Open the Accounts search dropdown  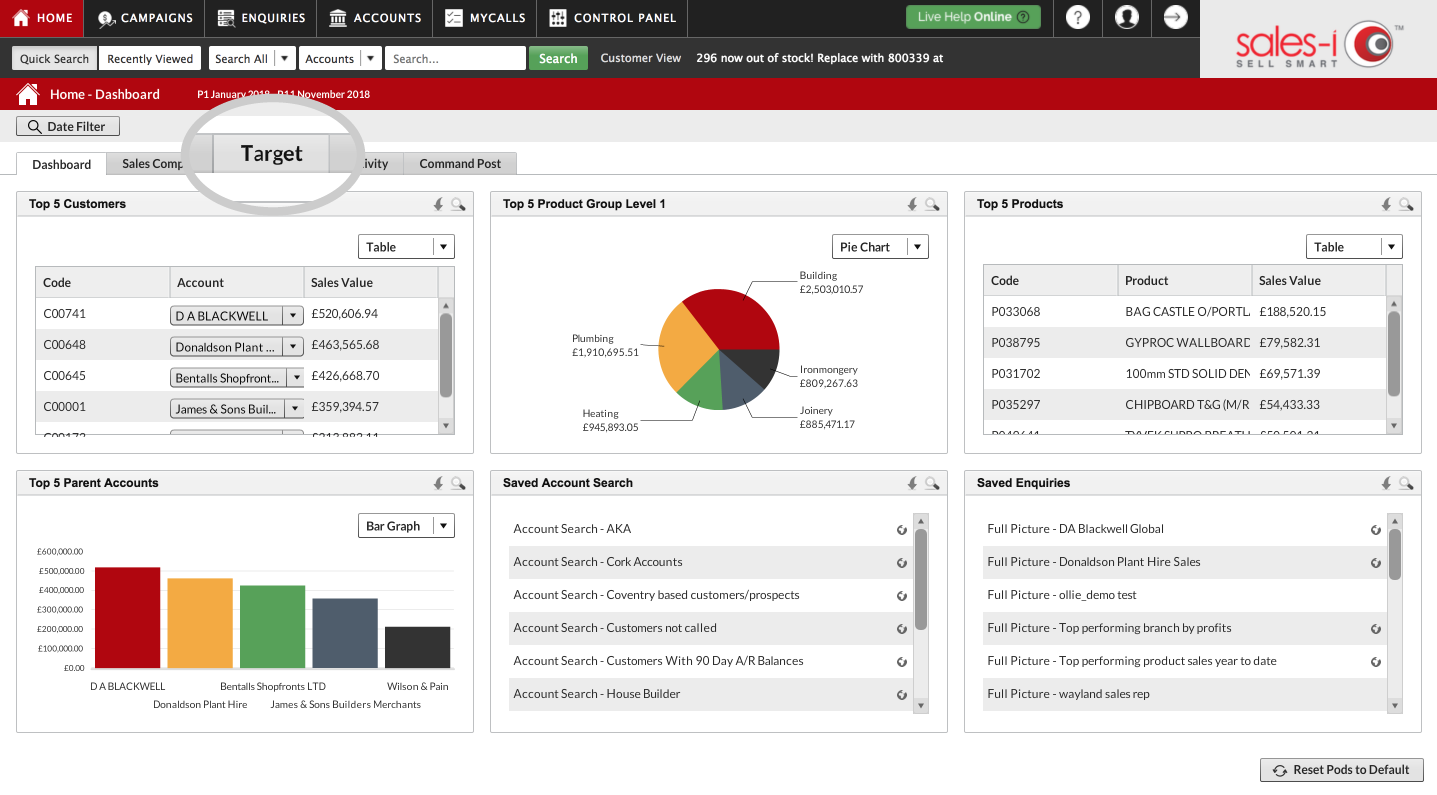pyautogui.click(x=340, y=59)
